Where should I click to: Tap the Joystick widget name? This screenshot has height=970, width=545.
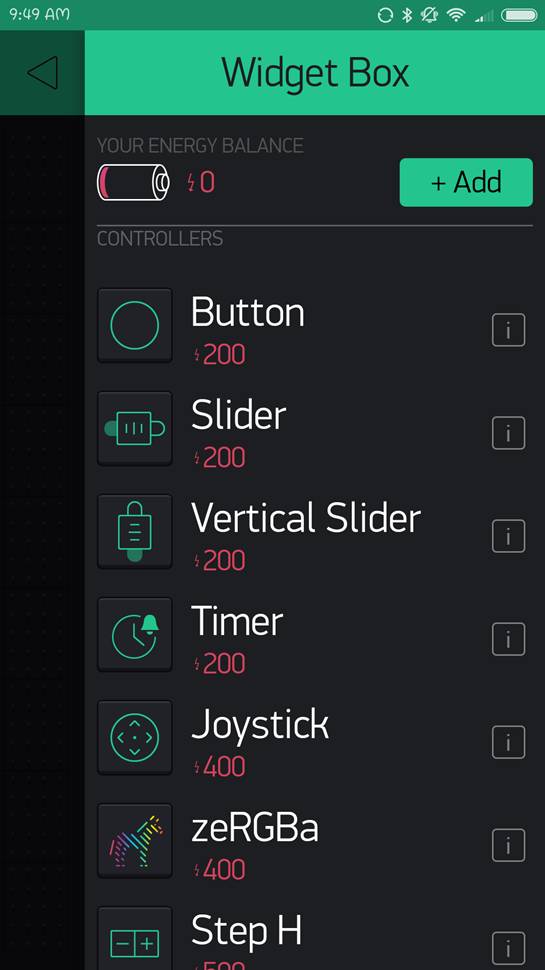(x=260, y=725)
